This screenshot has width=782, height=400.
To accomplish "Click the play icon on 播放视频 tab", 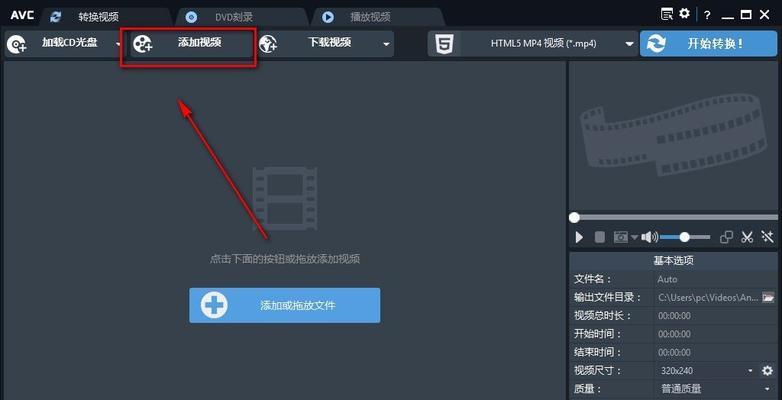I will pos(328,17).
